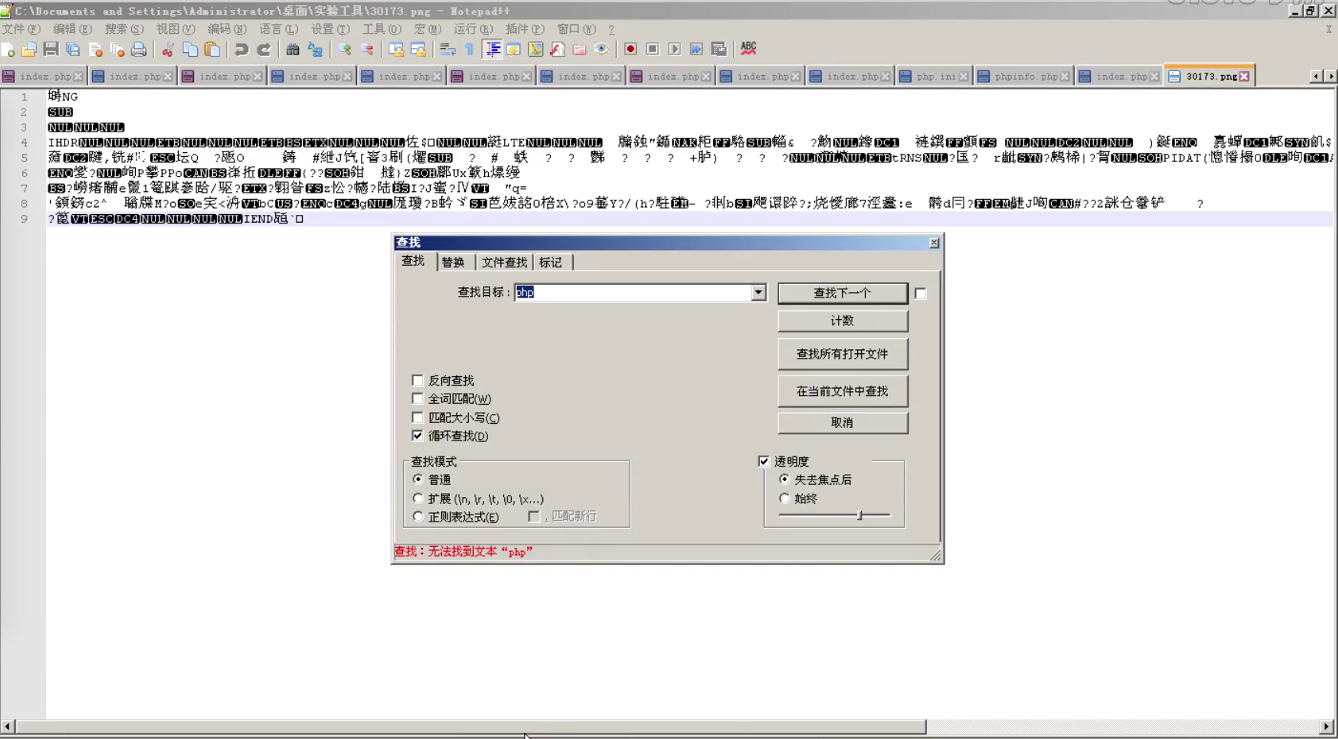
Task: Click the Find binoculars toolbar icon
Action: point(293,49)
